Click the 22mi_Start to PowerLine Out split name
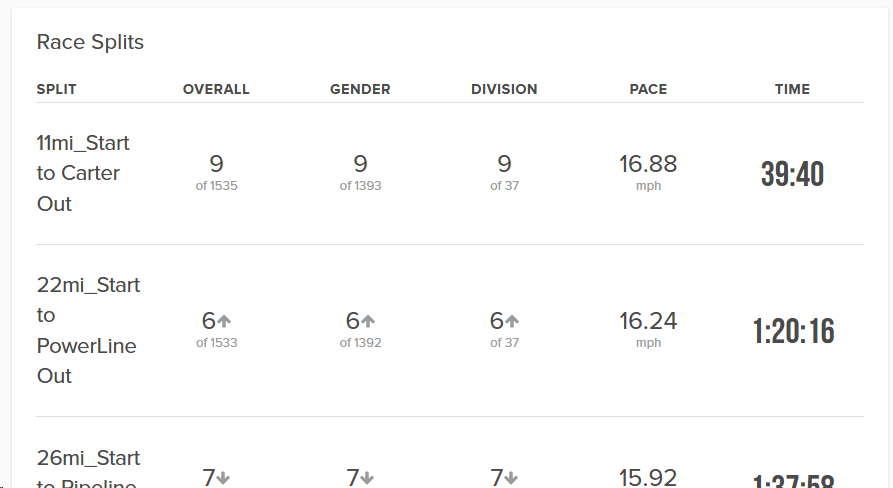Image resolution: width=893 pixels, height=488 pixels. [x=88, y=330]
